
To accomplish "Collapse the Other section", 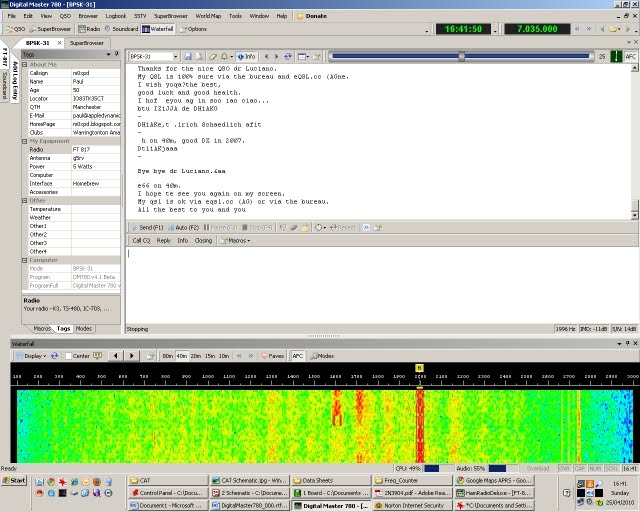I will [25, 200].
